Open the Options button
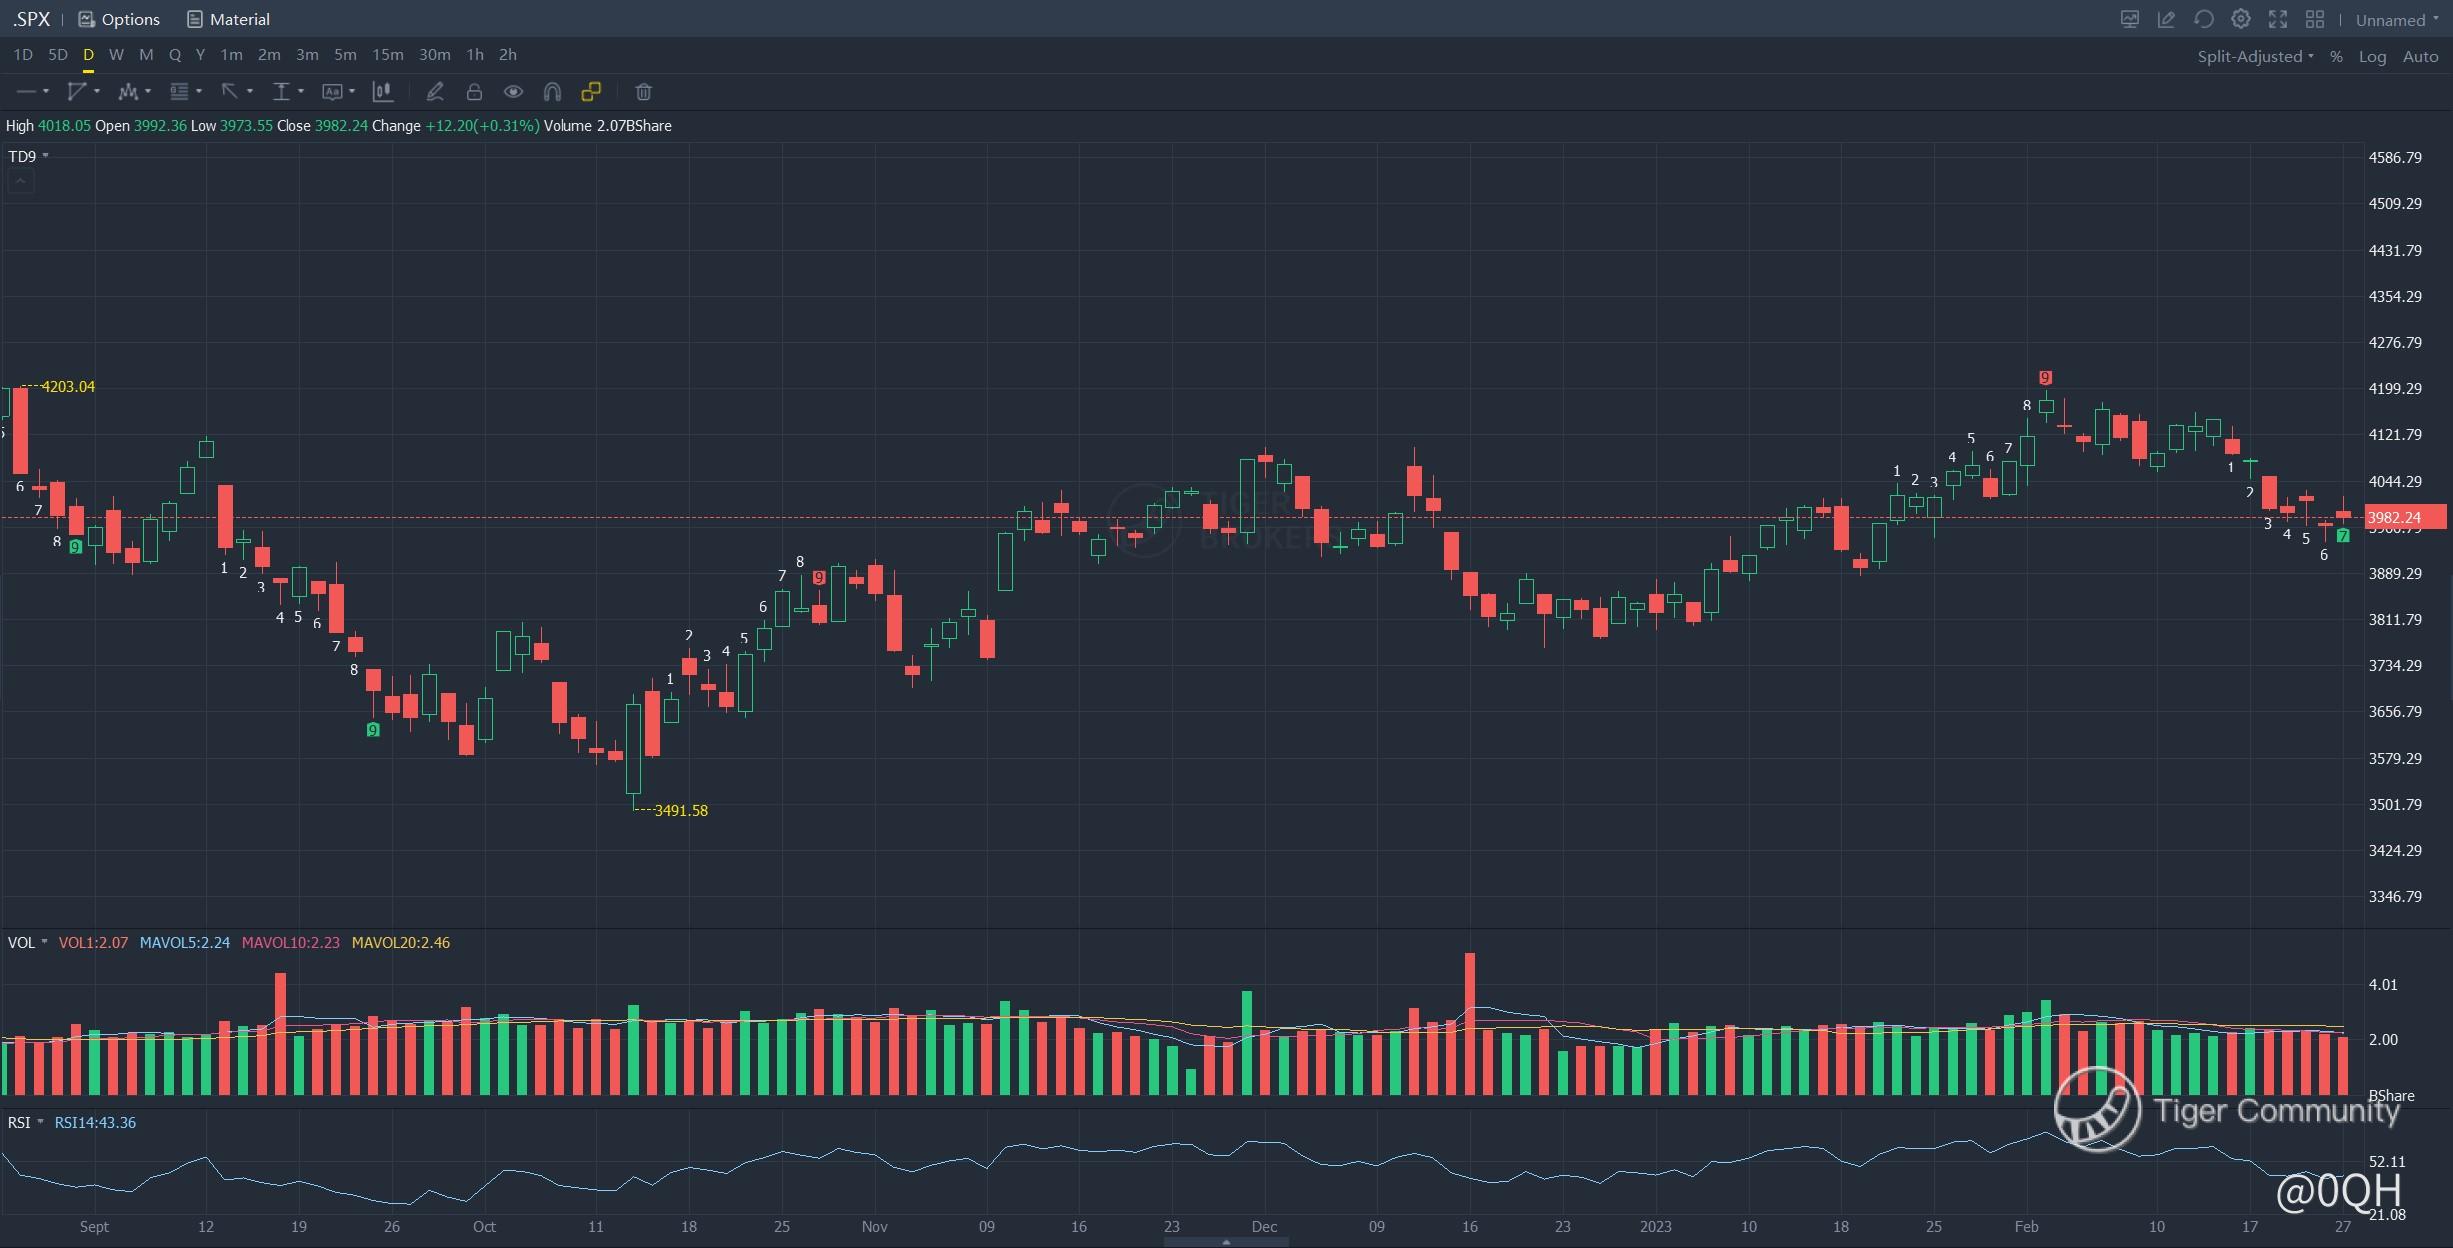 click(119, 19)
